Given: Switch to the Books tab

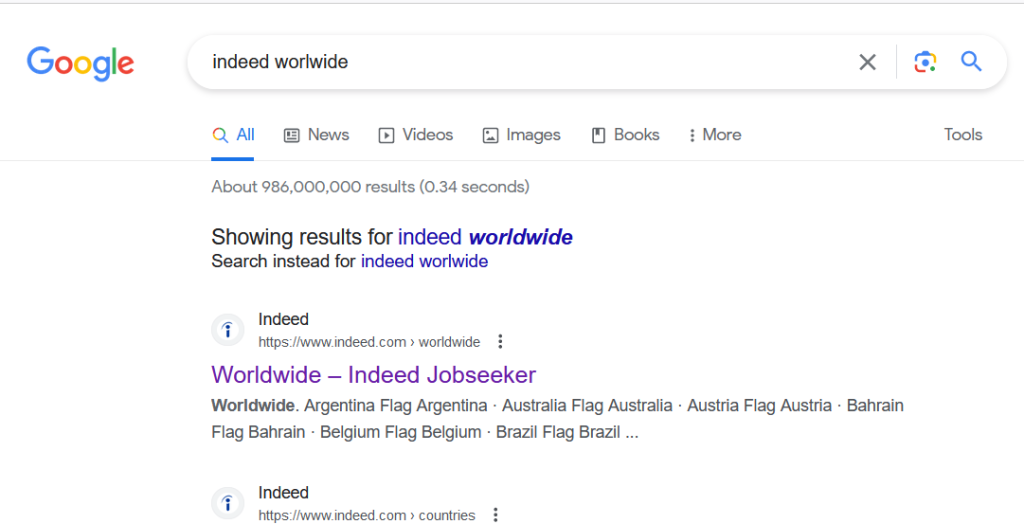Looking at the screenshot, I should 626,135.
